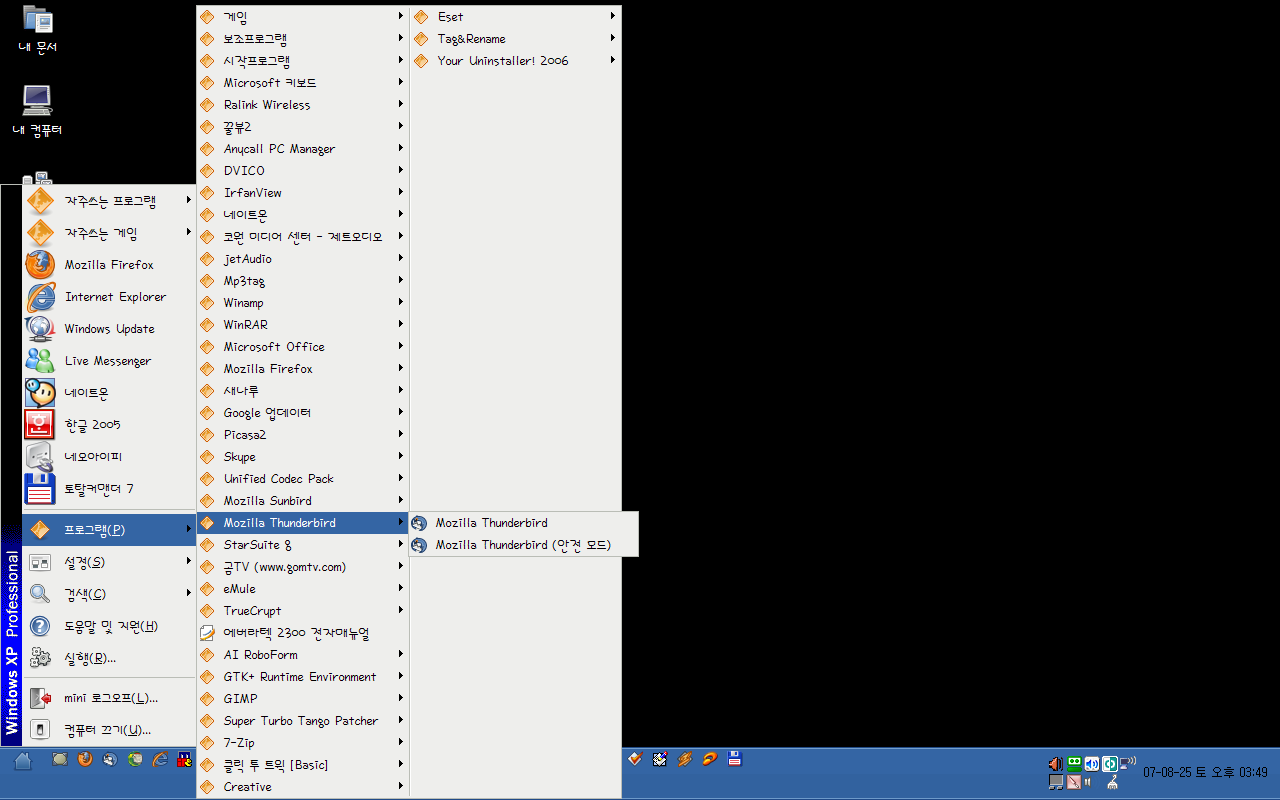
Task: Expand the Microsoft Office program folder
Action: (x=303, y=347)
